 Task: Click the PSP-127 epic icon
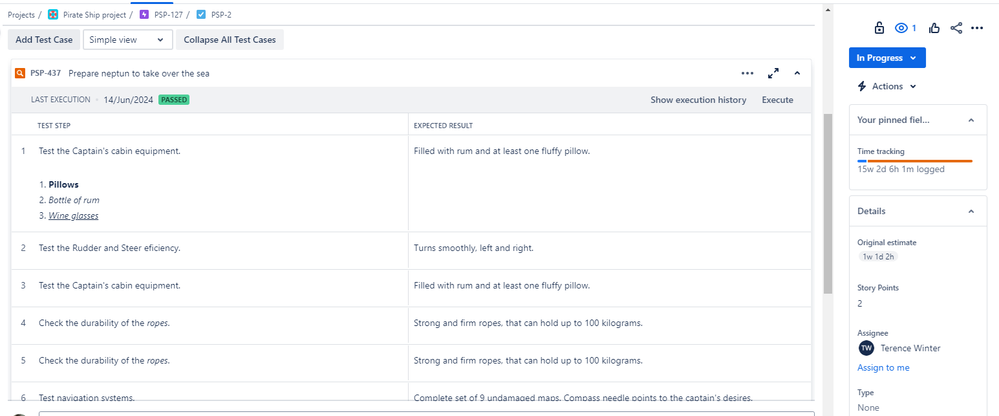click(144, 15)
